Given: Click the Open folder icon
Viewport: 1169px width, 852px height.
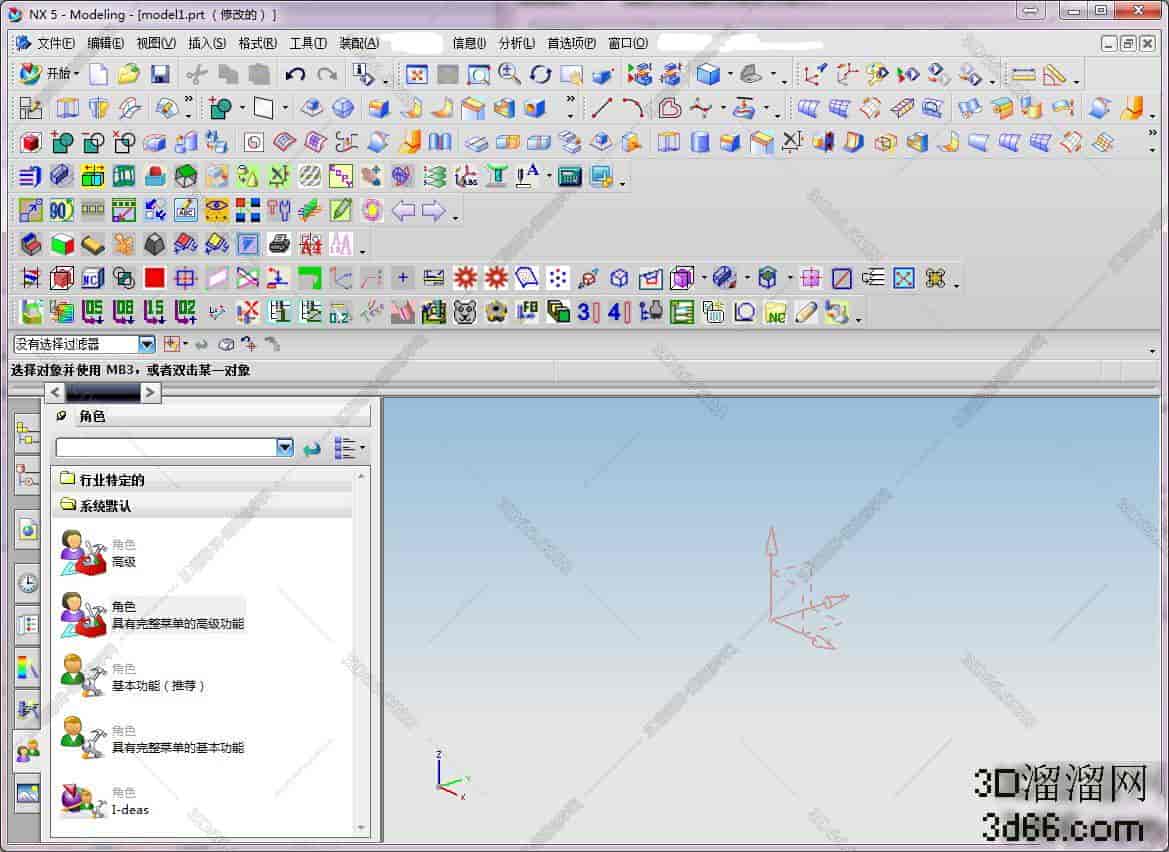Looking at the screenshot, I should coord(128,74).
